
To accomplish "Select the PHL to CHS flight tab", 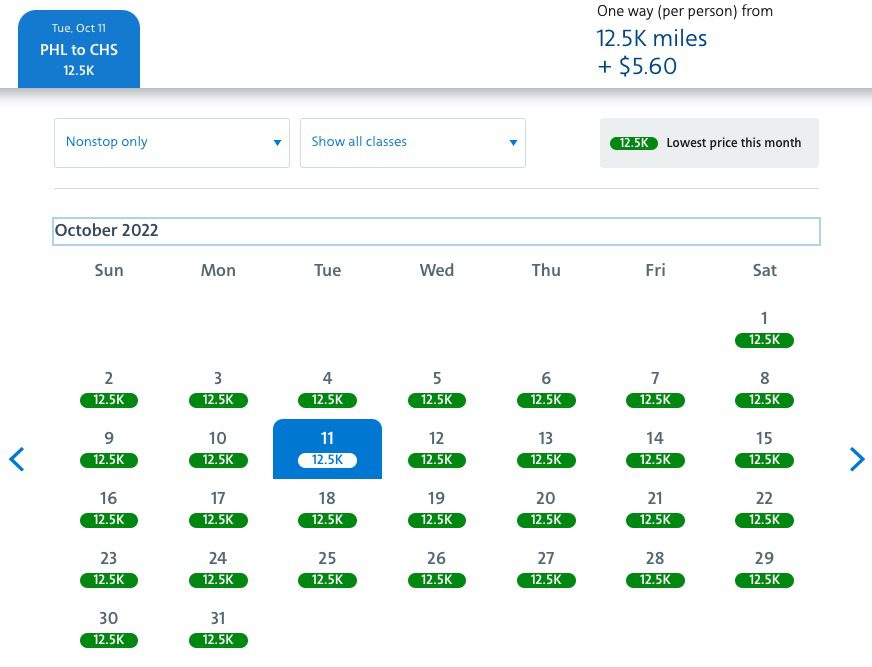I will (78, 48).
